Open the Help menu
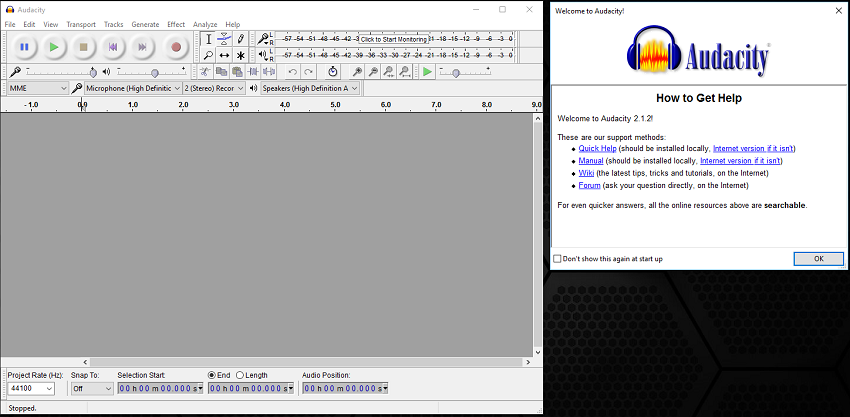The height and width of the screenshot is (417, 850). (x=233, y=24)
